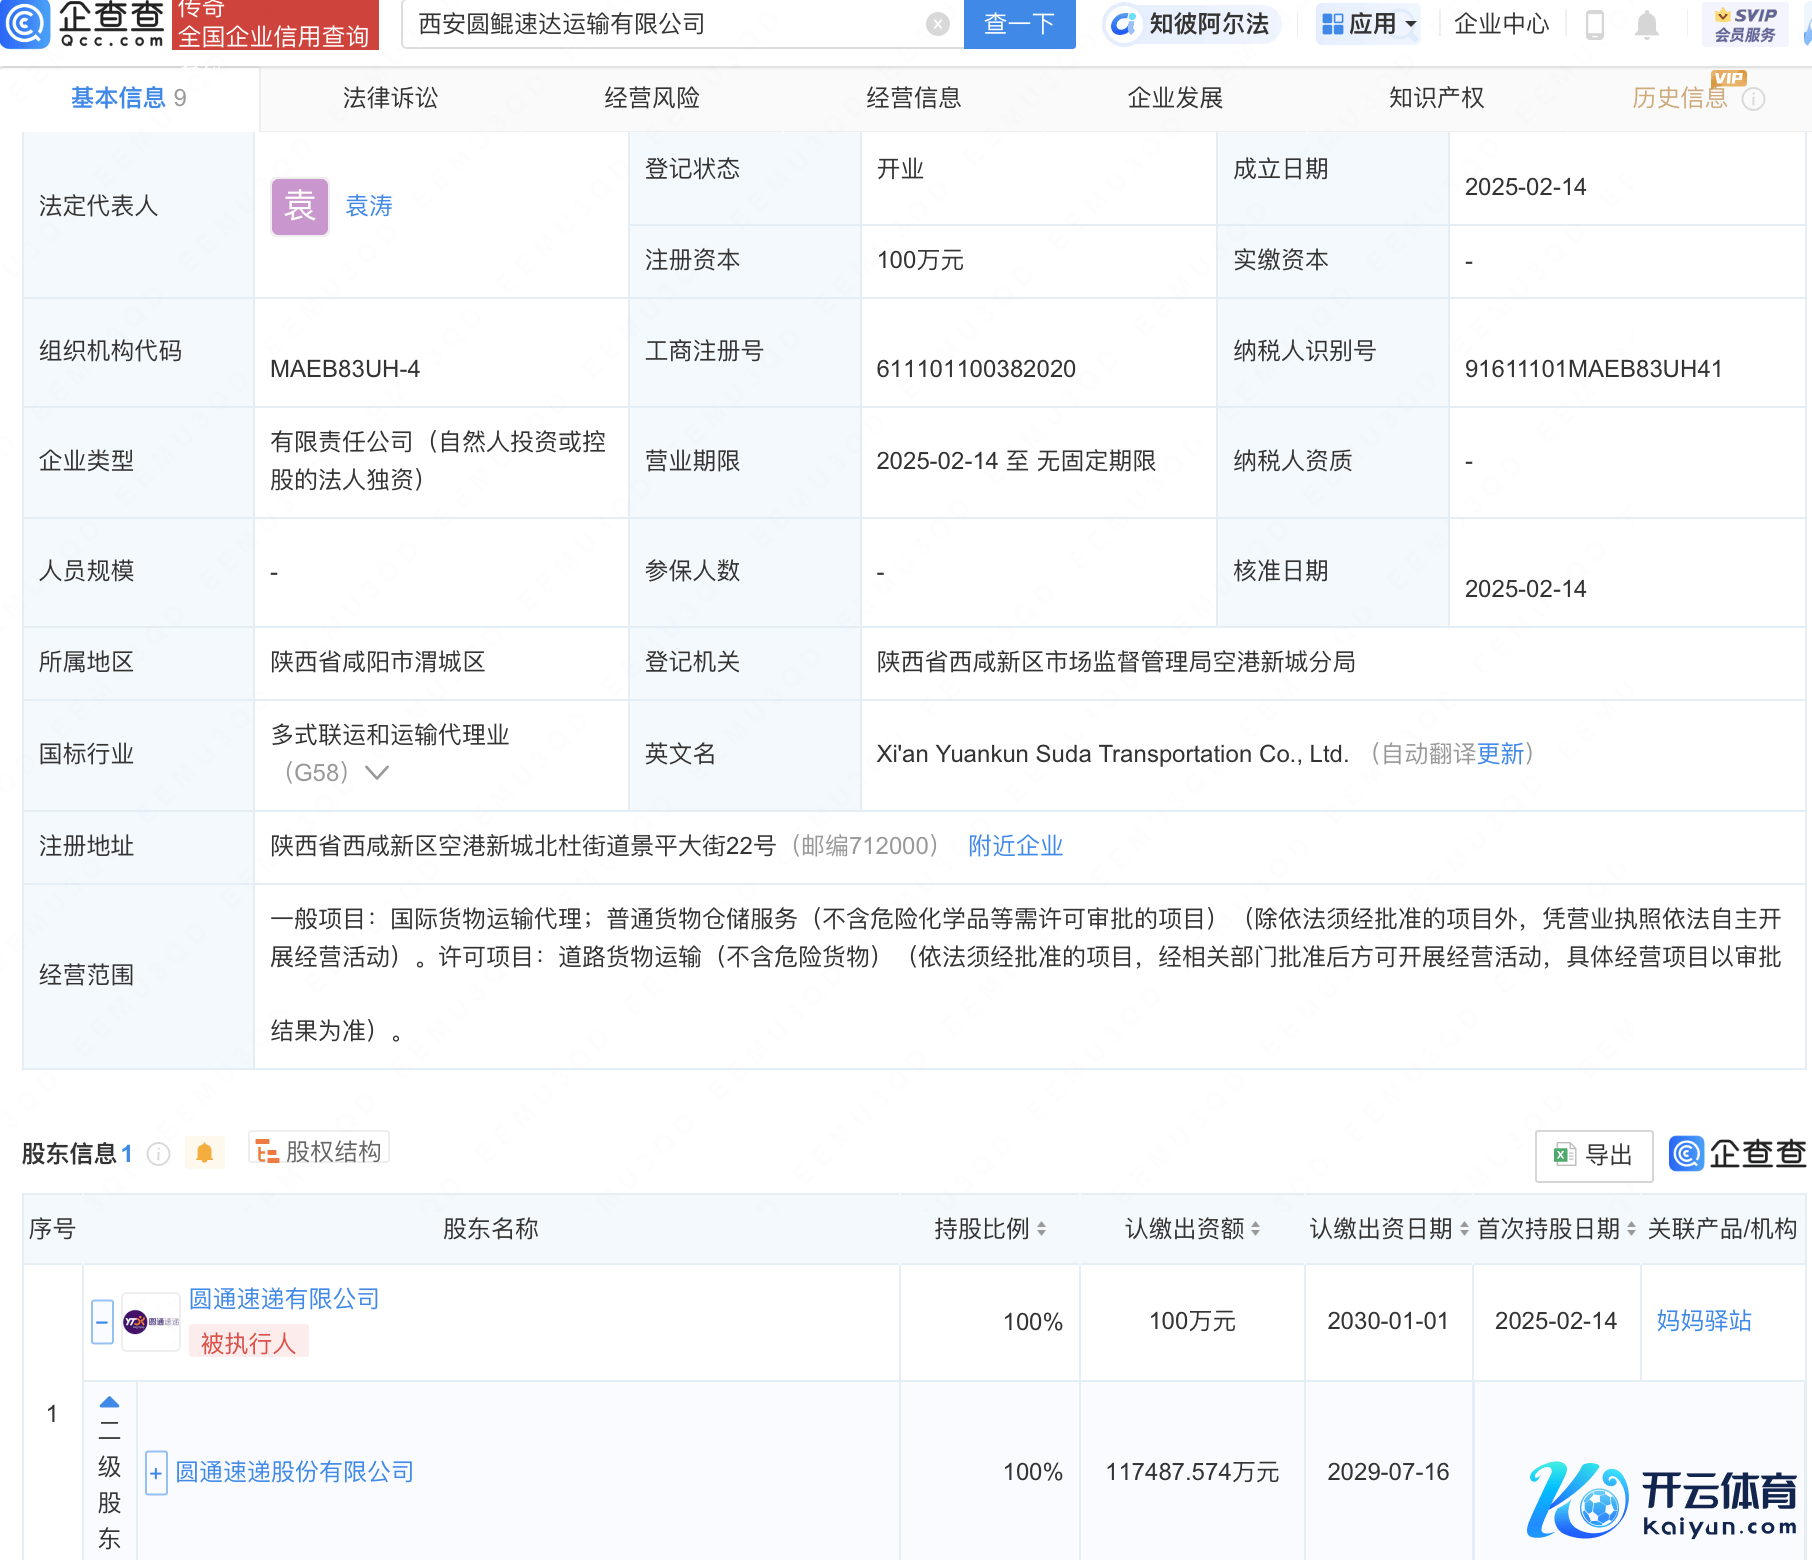
Task: Click into the company search field
Action: pos(660,24)
